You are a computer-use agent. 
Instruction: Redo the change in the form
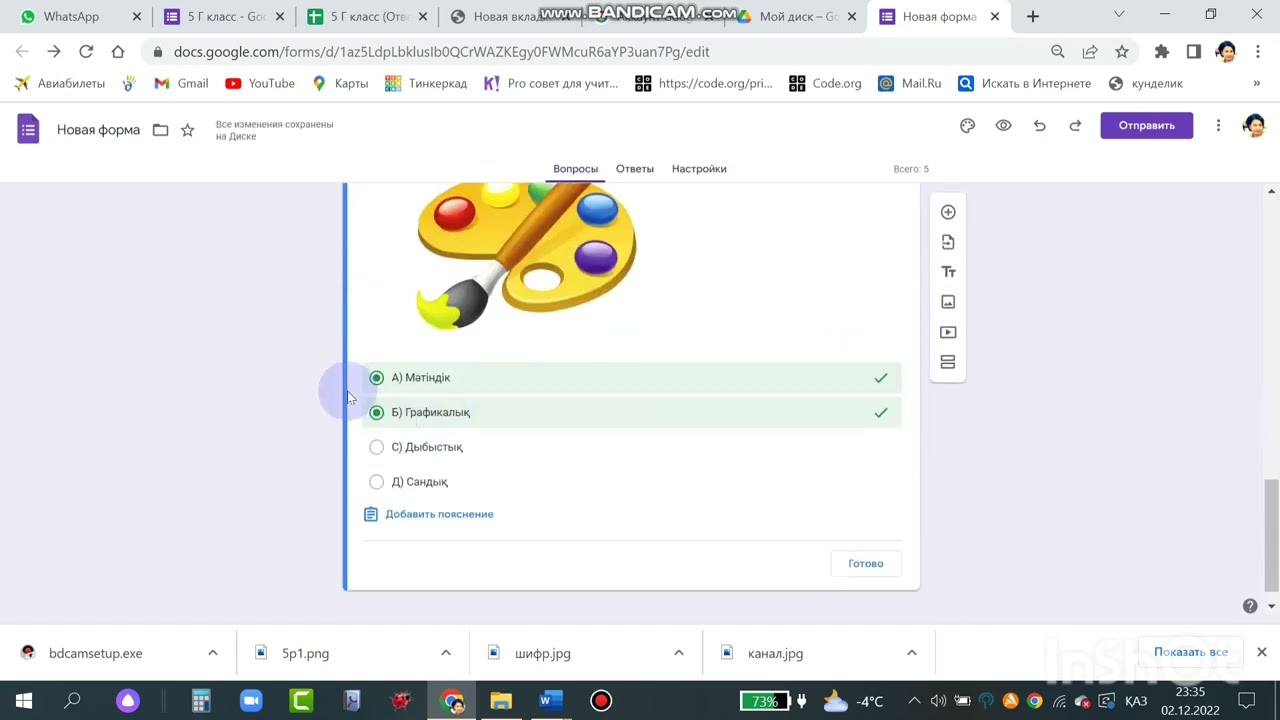1075,125
